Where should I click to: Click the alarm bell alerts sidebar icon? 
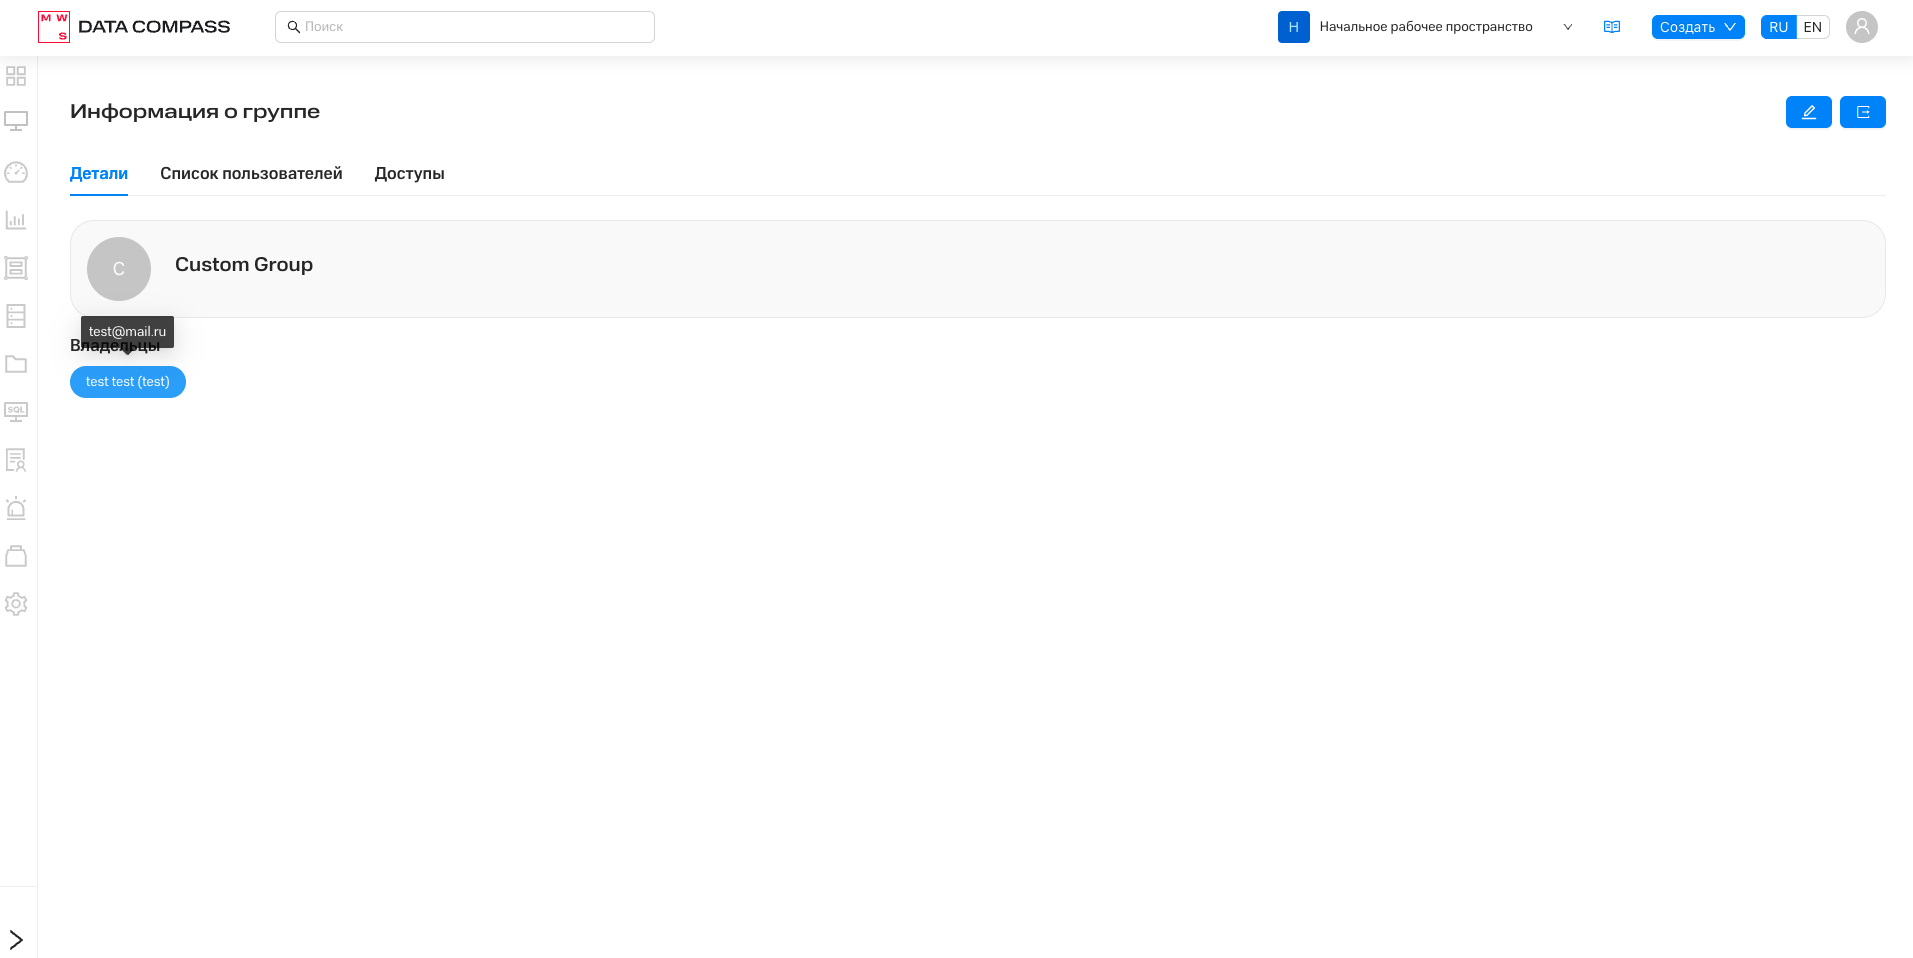pyautogui.click(x=16, y=508)
